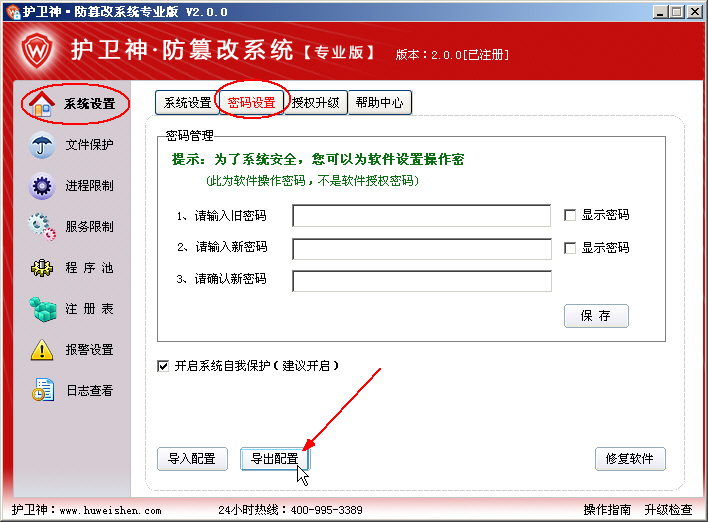The height and width of the screenshot is (522, 708).
Task: Open 日志查看 sidebar label
Action: coord(89,391)
